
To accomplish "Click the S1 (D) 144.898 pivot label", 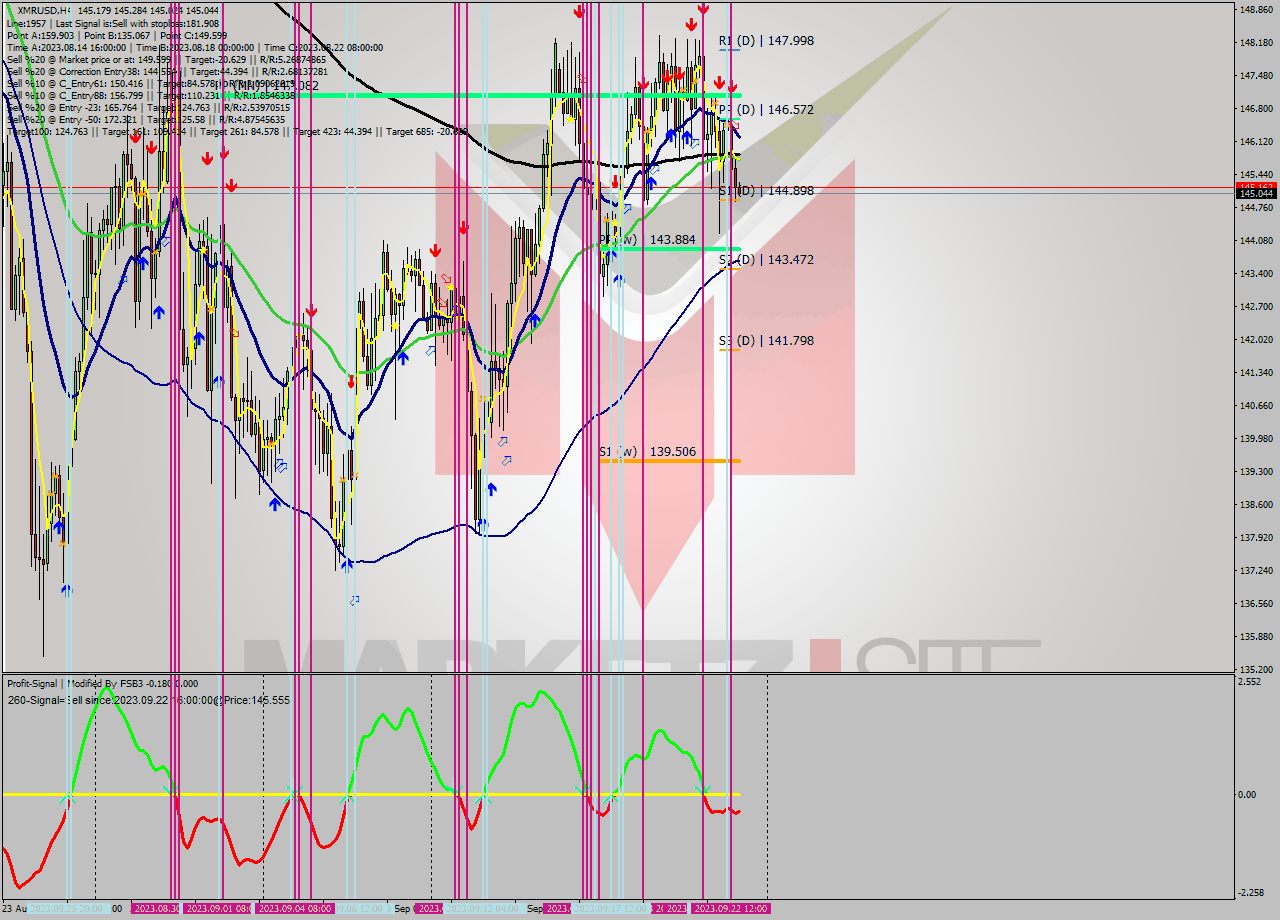I will tap(766, 190).
